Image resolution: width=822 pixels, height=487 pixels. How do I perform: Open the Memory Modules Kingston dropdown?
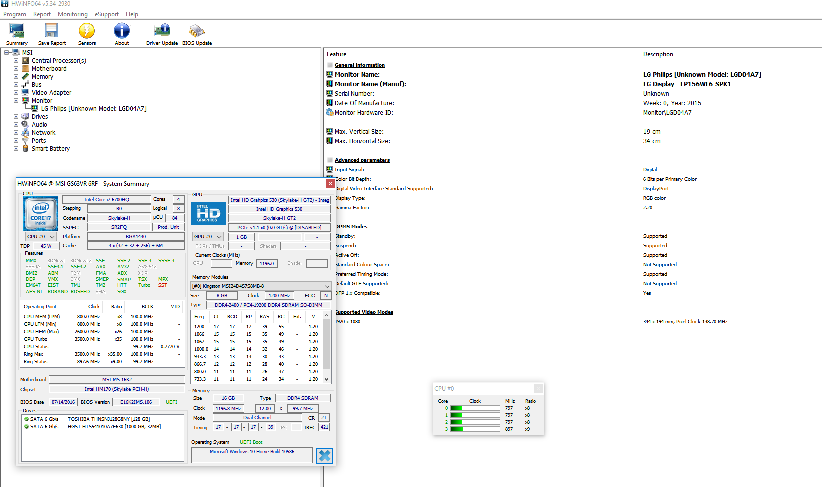(x=261, y=286)
